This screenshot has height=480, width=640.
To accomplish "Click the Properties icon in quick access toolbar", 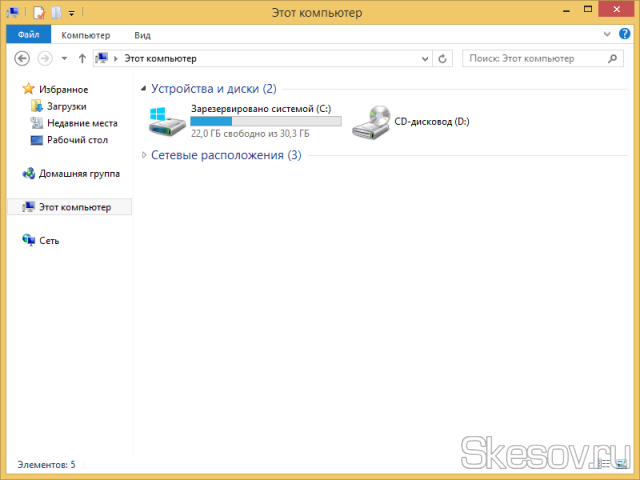I will click(x=38, y=13).
